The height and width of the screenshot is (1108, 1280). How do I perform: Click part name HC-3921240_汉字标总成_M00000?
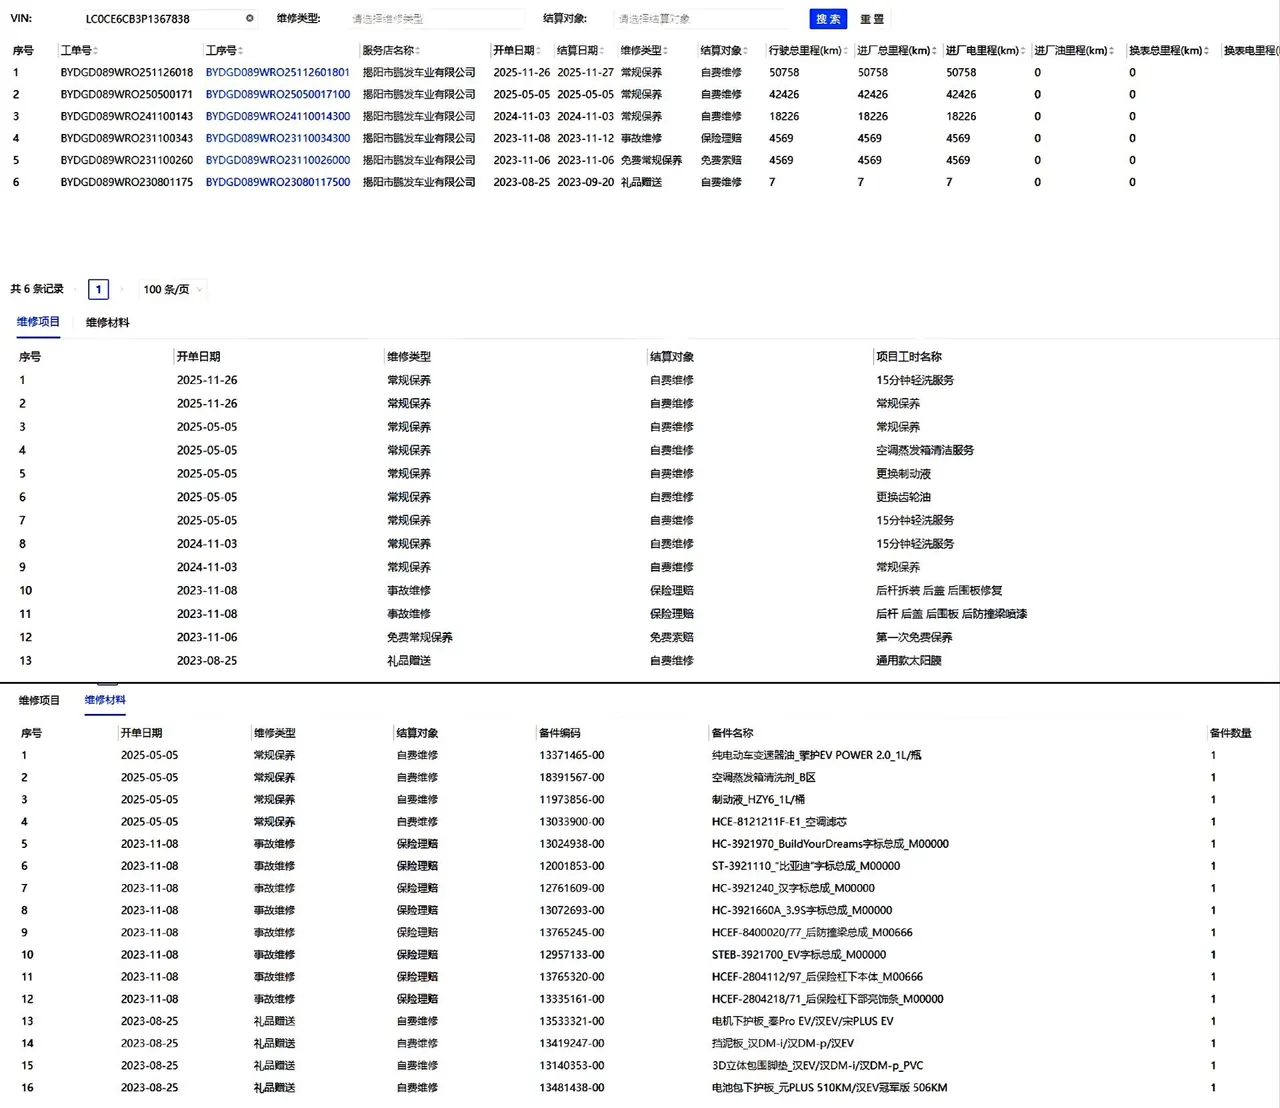[793, 888]
